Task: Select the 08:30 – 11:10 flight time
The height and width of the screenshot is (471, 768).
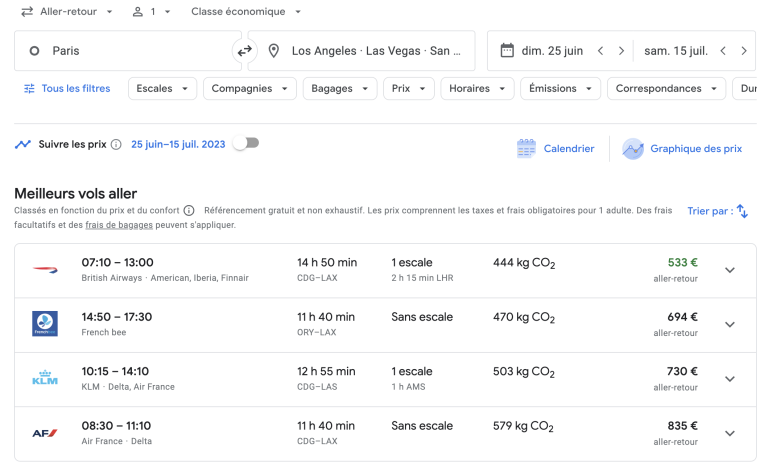Action: tap(116, 425)
